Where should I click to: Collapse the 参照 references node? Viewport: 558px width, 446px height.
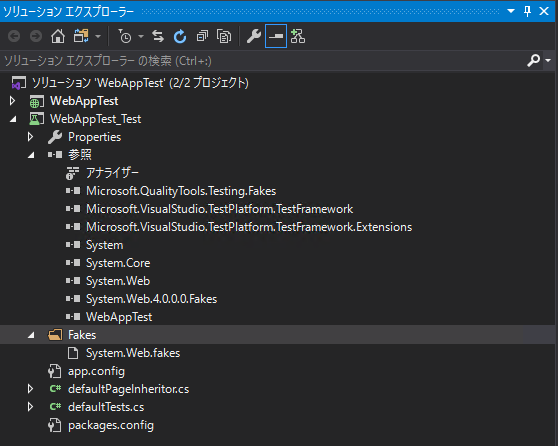point(31,155)
